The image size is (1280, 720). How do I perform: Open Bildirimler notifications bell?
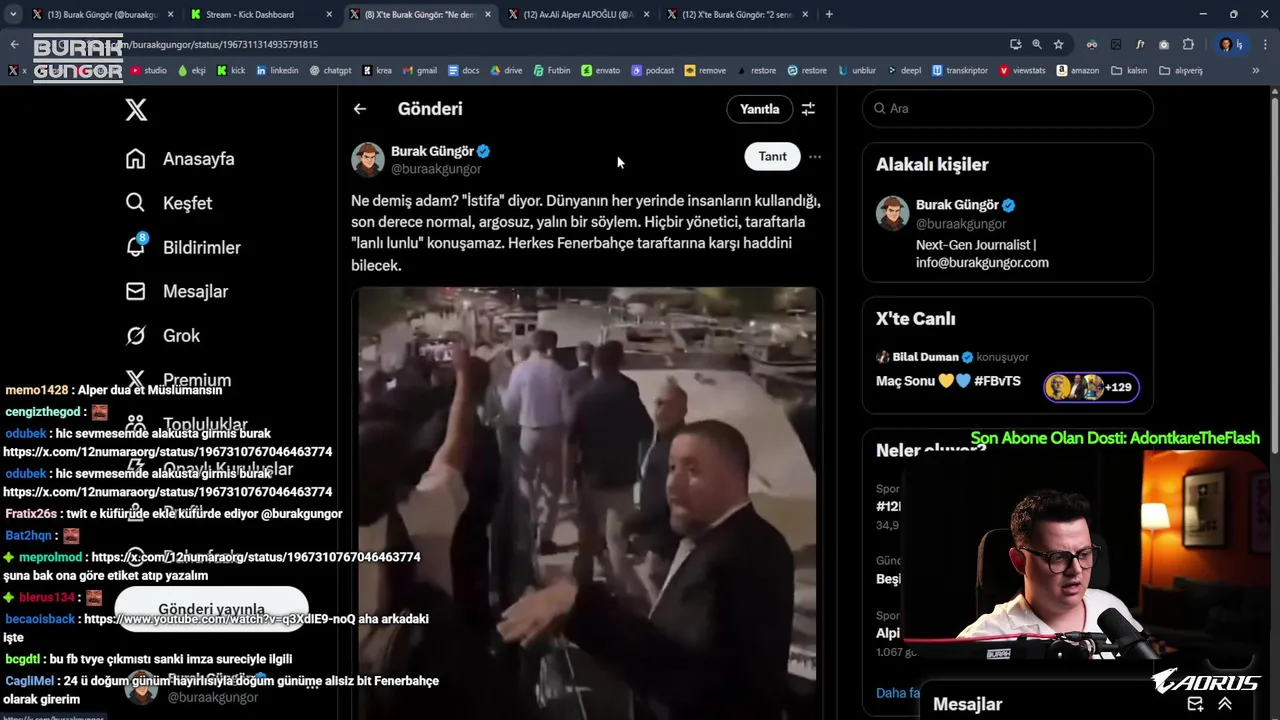pos(136,246)
